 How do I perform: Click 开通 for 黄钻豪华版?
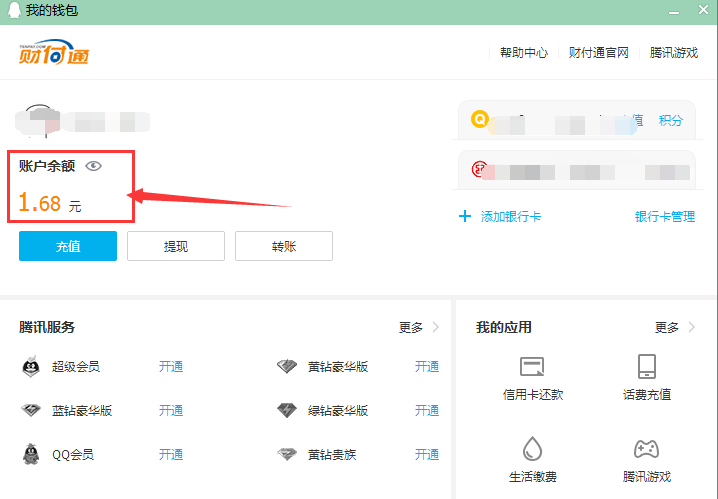click(427, 367)
